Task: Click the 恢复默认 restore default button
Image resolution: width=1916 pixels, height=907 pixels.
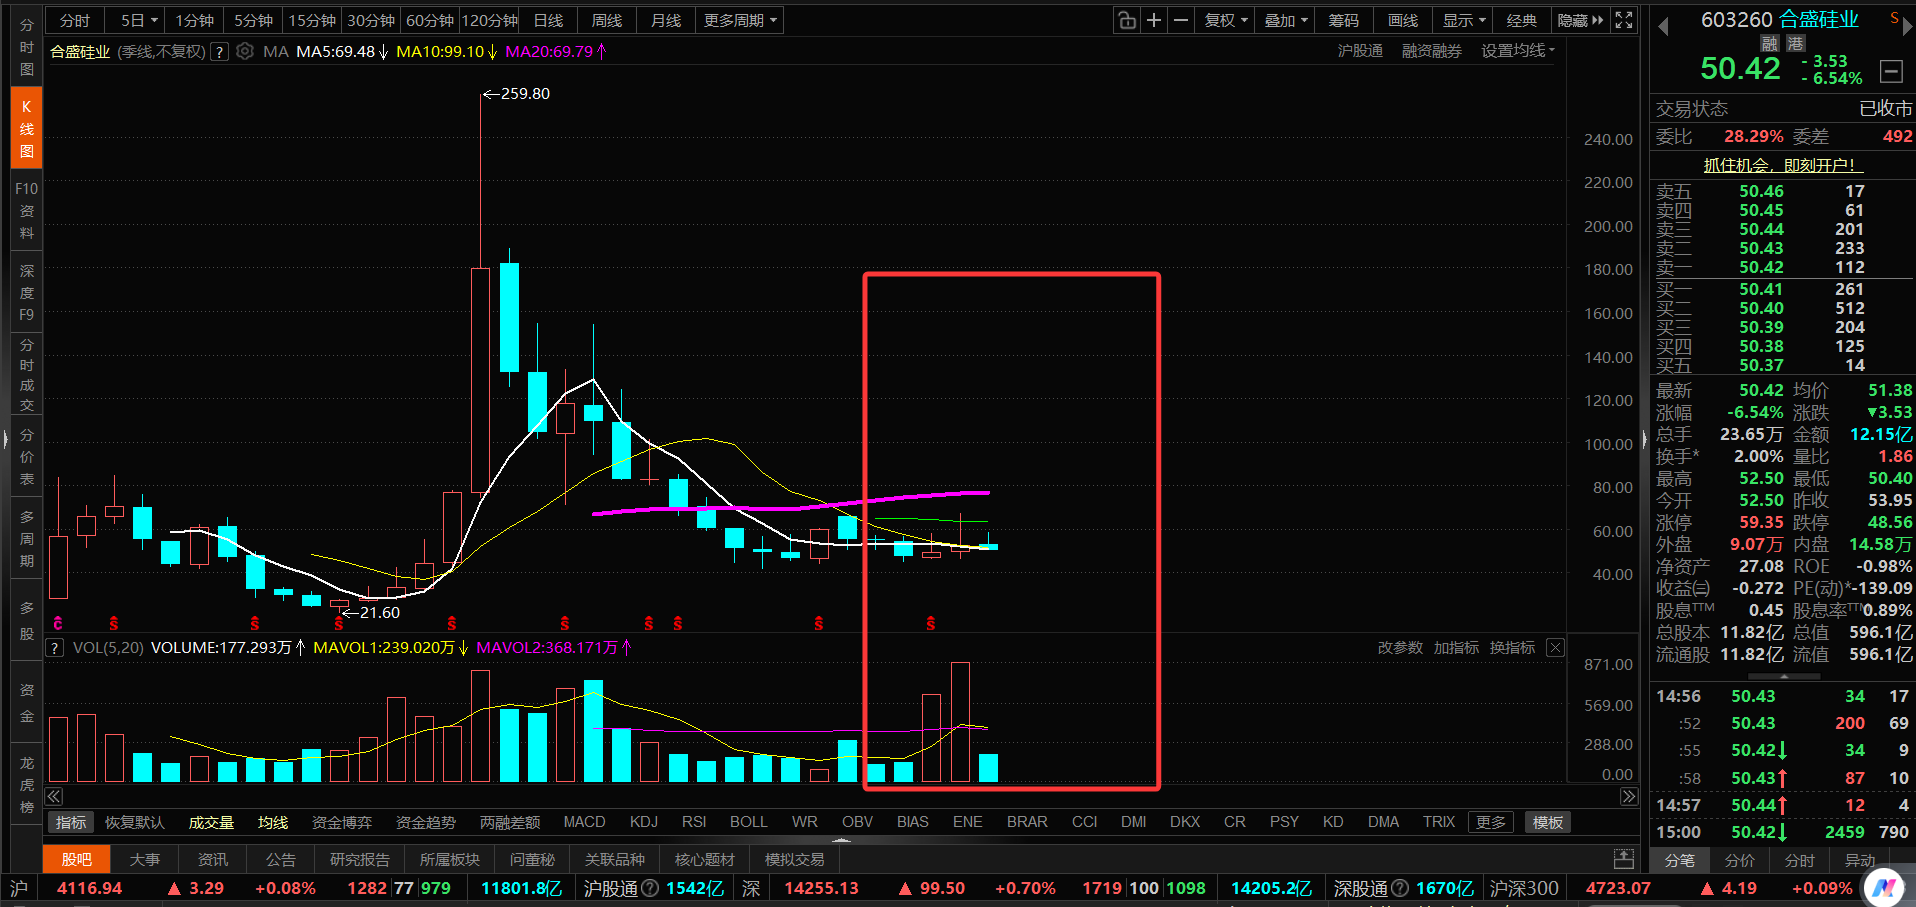Action: point(135,822)
